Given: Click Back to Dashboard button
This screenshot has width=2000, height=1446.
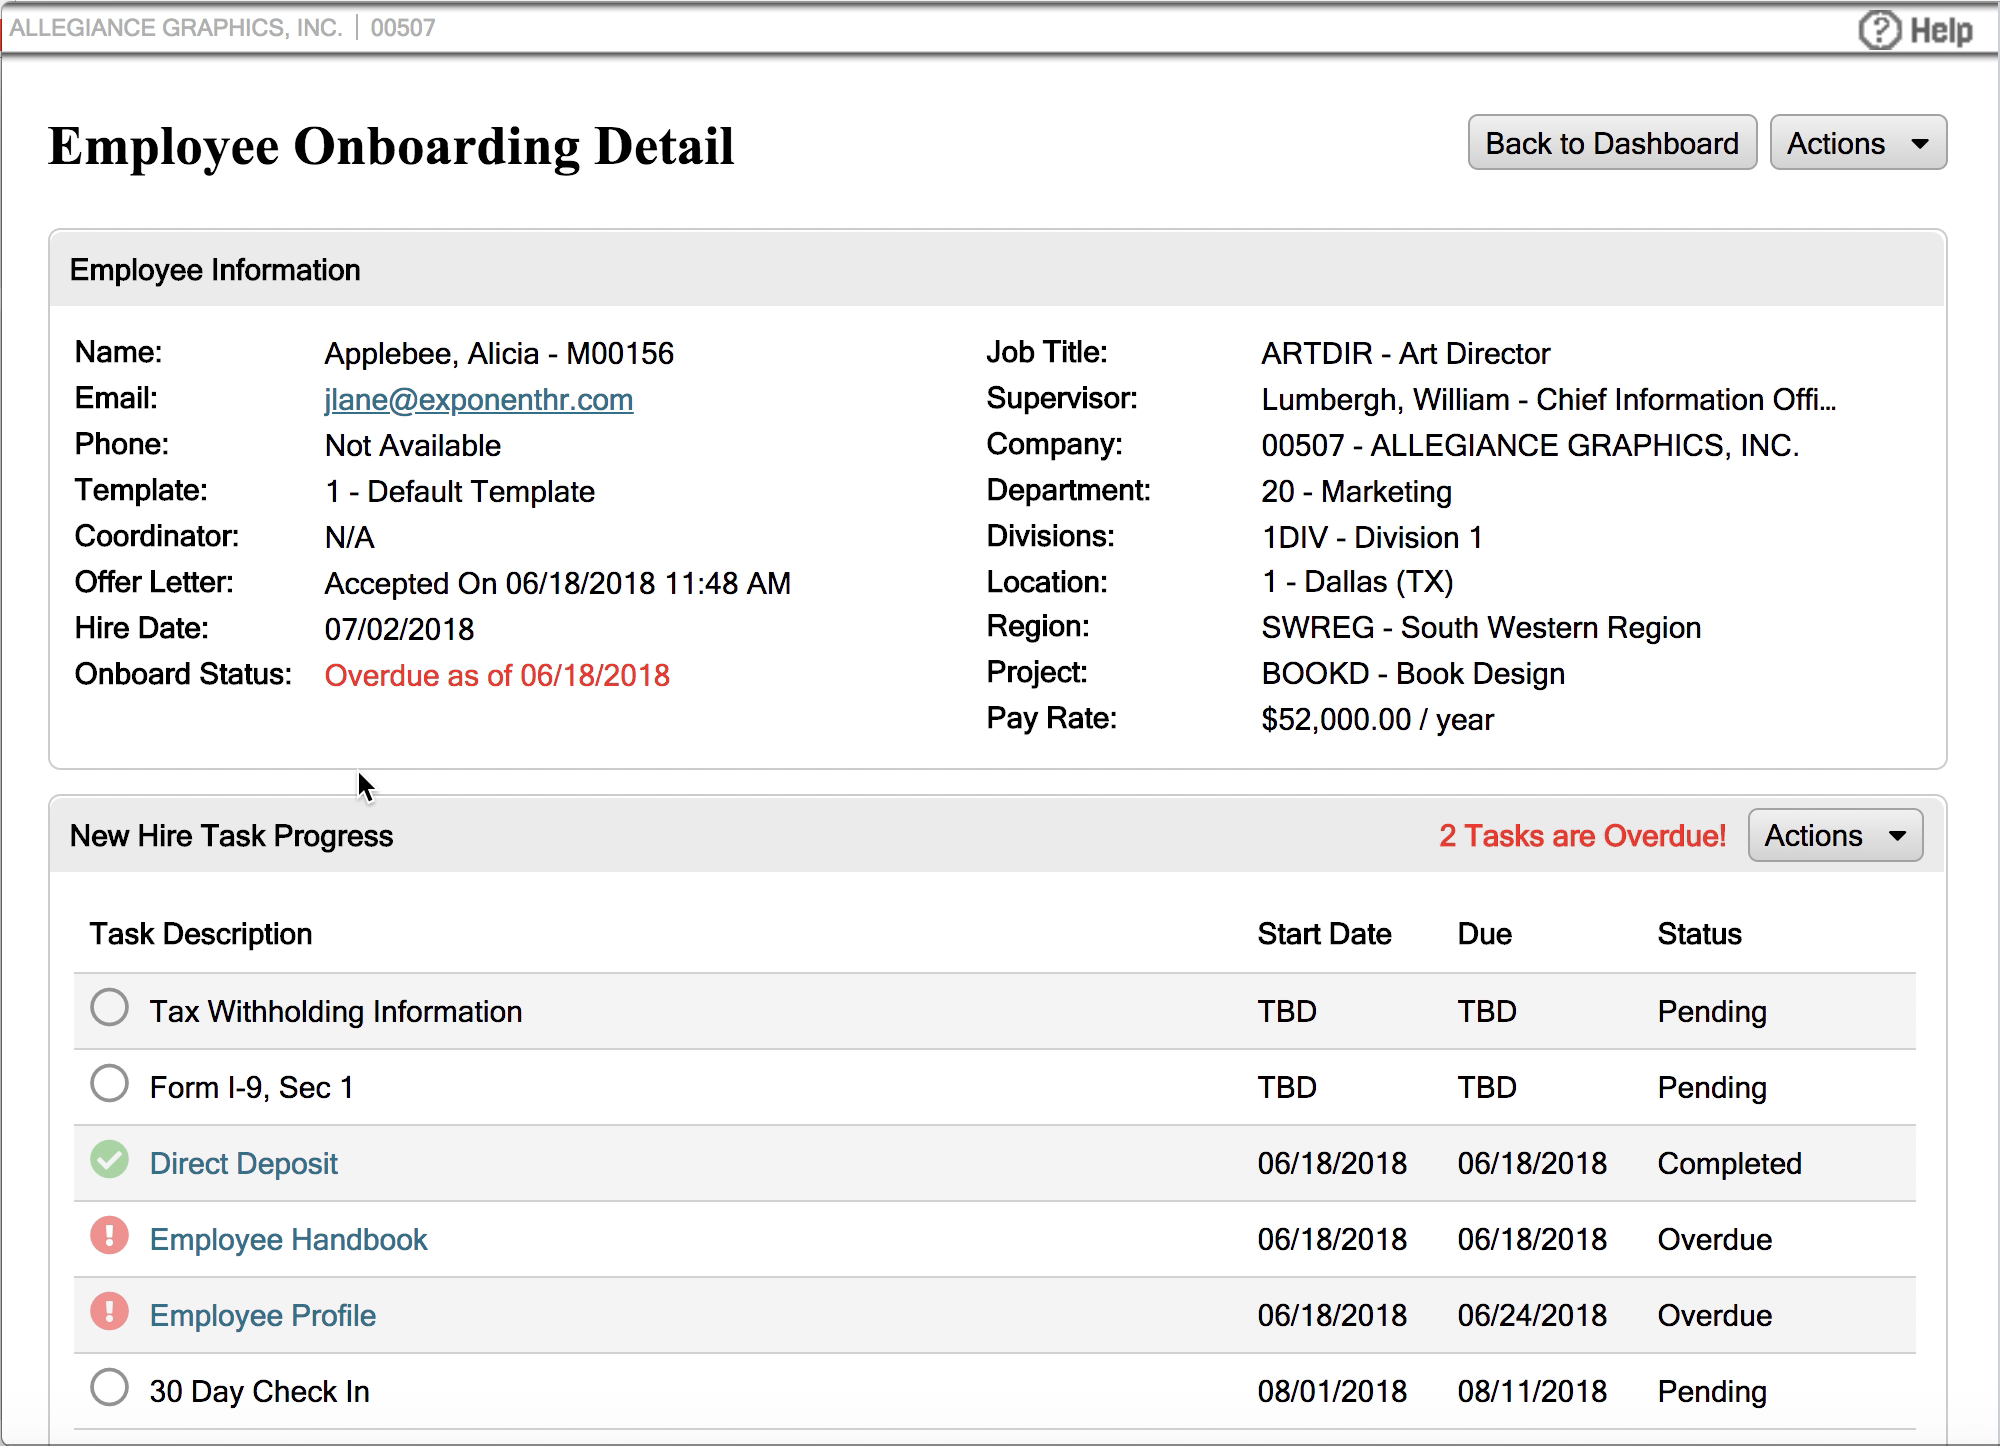Looking at the screenshot, I should (x=1611, y=143).
